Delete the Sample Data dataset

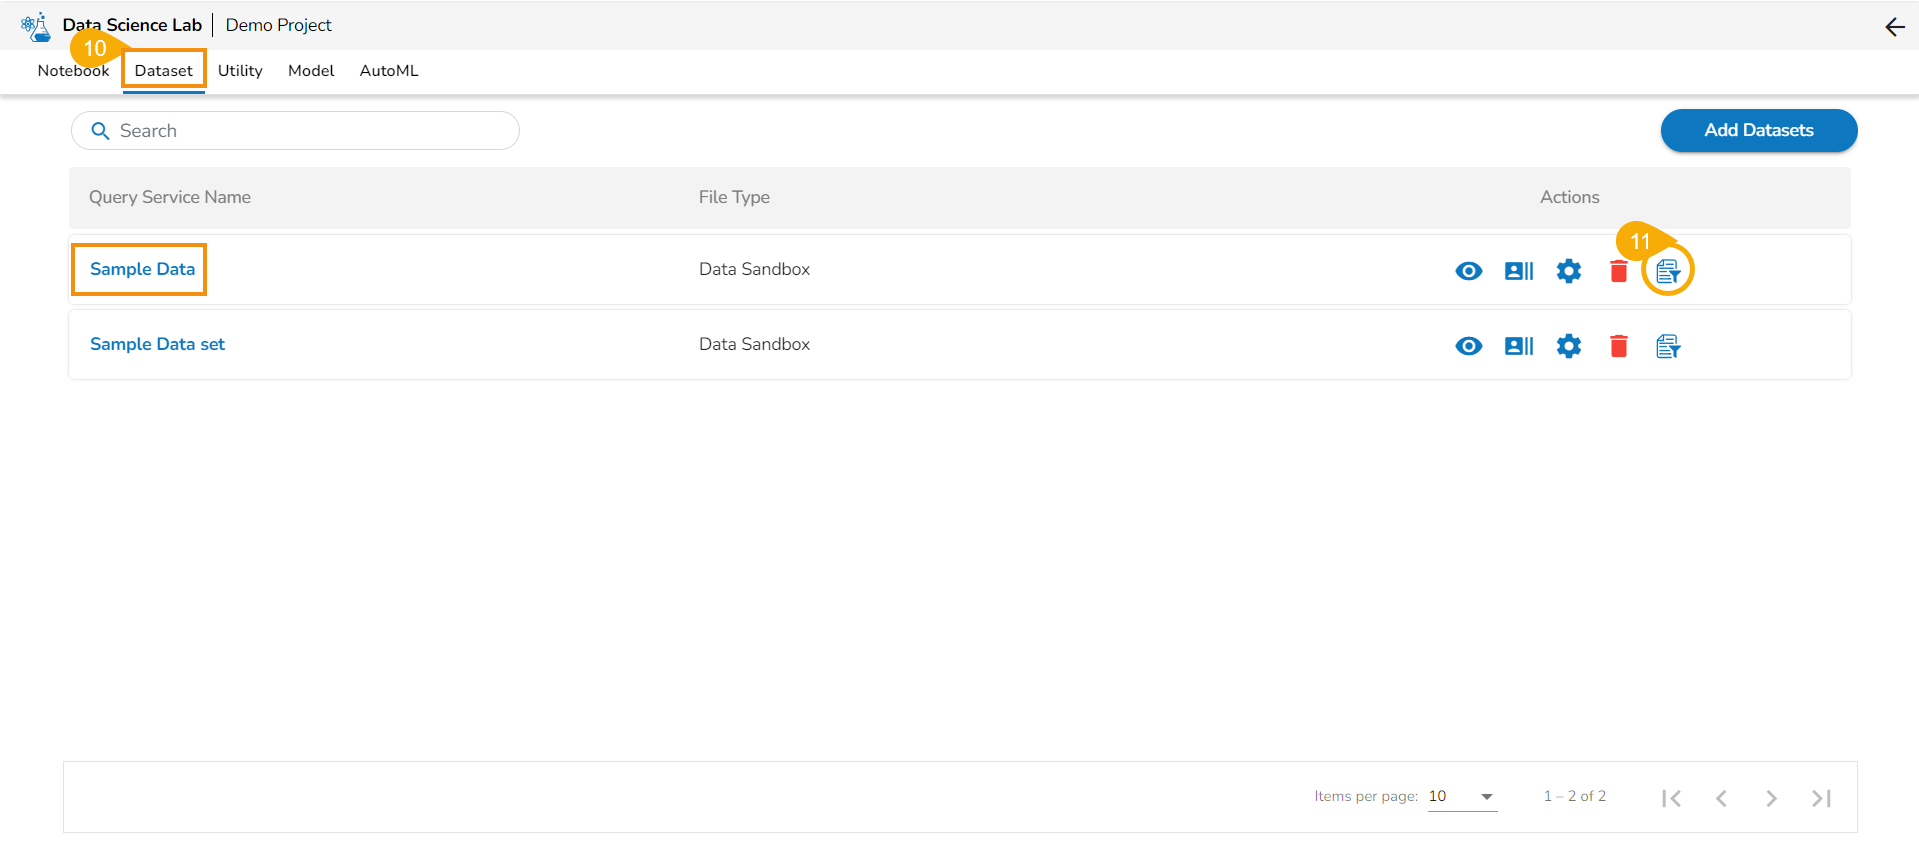(1618, 271)
